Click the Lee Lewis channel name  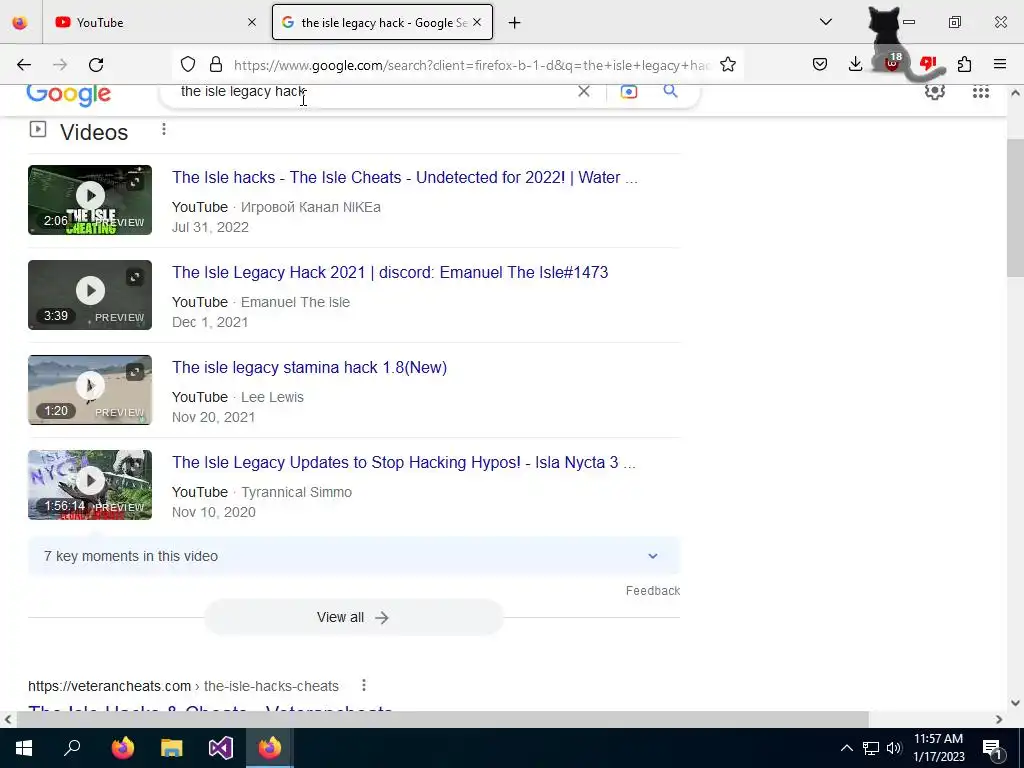[x=272, y=397]
